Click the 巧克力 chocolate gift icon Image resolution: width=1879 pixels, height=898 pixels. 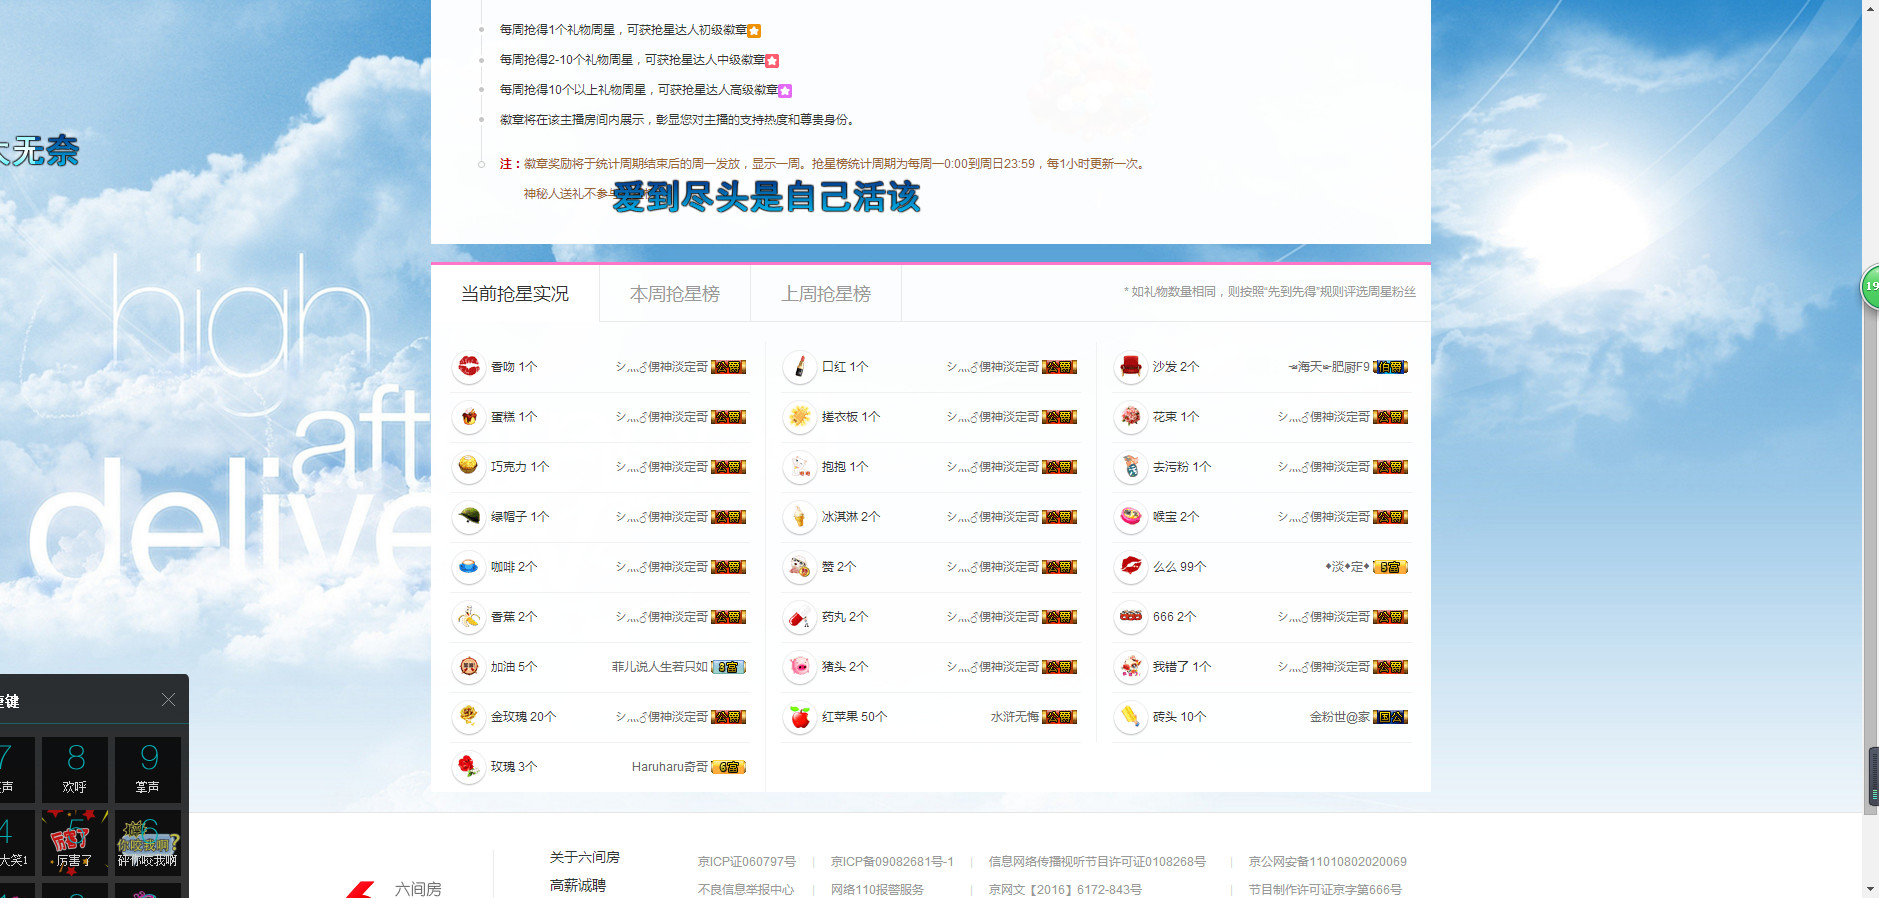[x=468, y=467]
